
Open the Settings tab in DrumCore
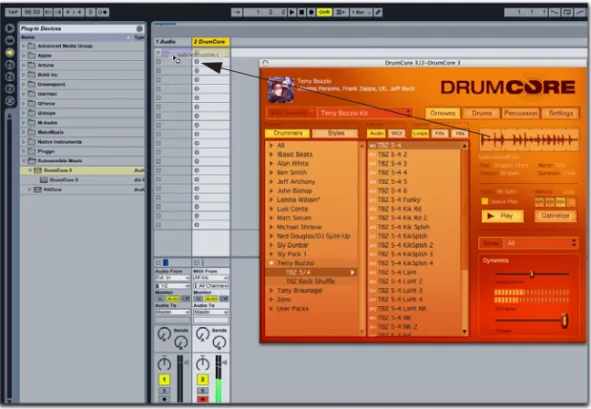click(560, 113)
